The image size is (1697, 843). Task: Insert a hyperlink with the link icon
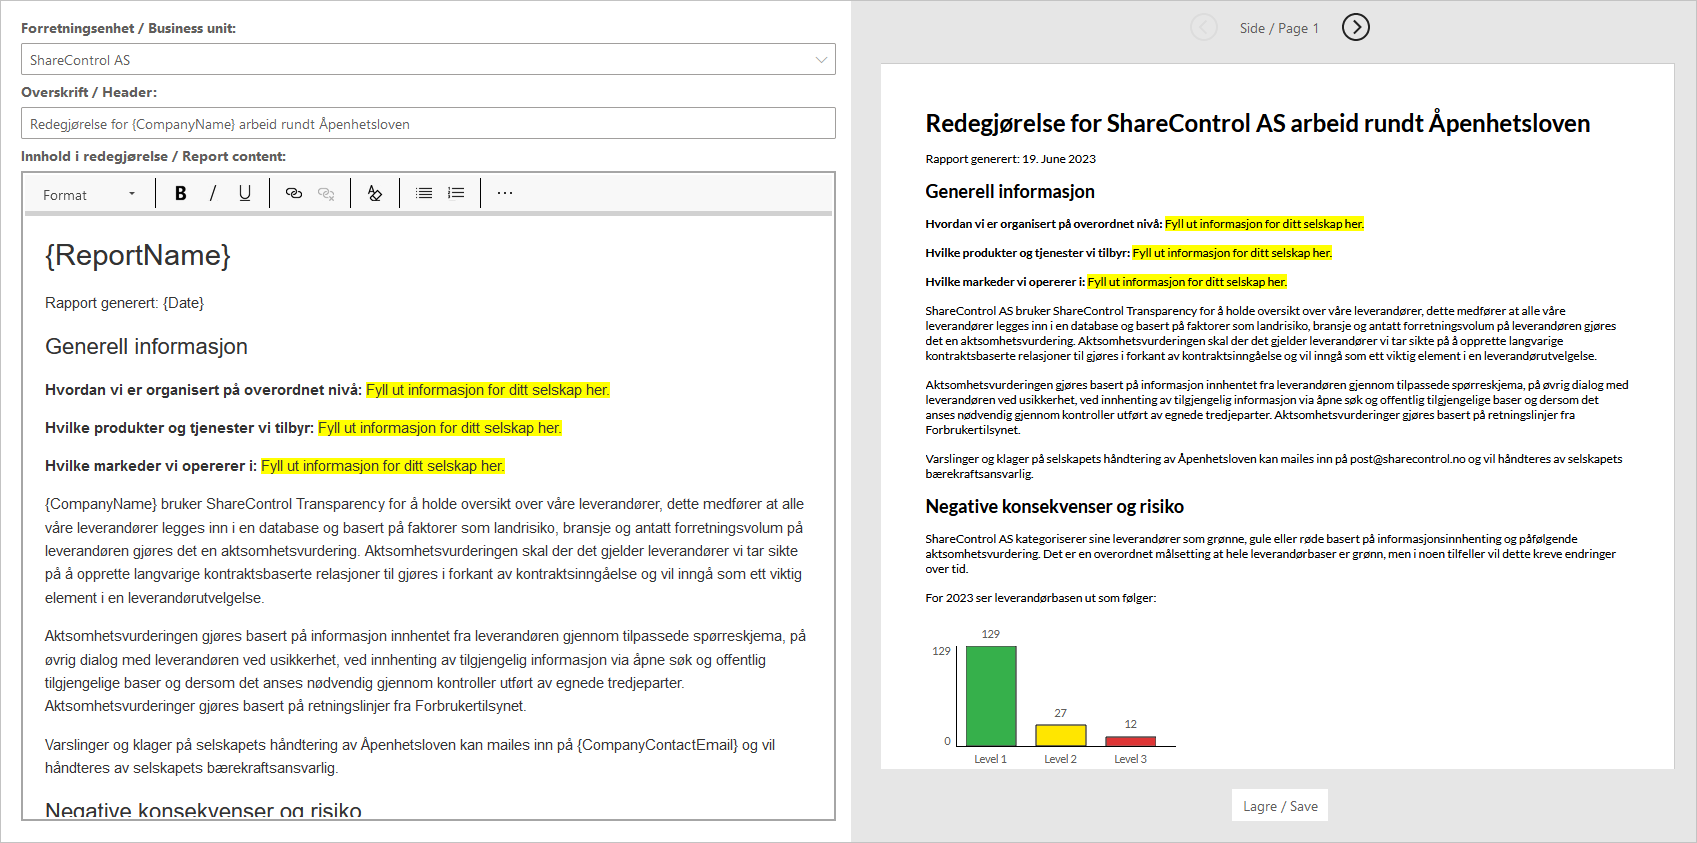pos(294,194)
